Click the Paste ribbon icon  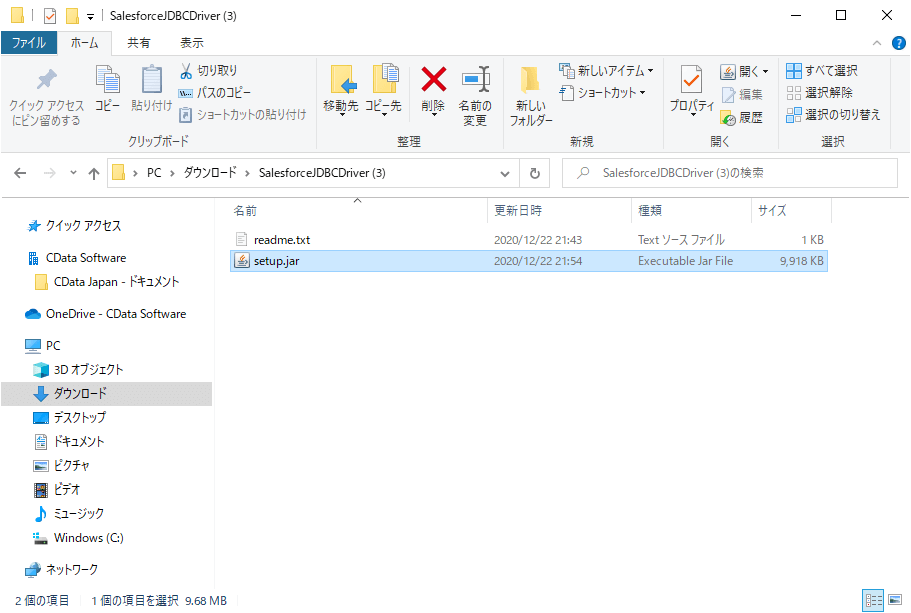[x=152, y=89]
